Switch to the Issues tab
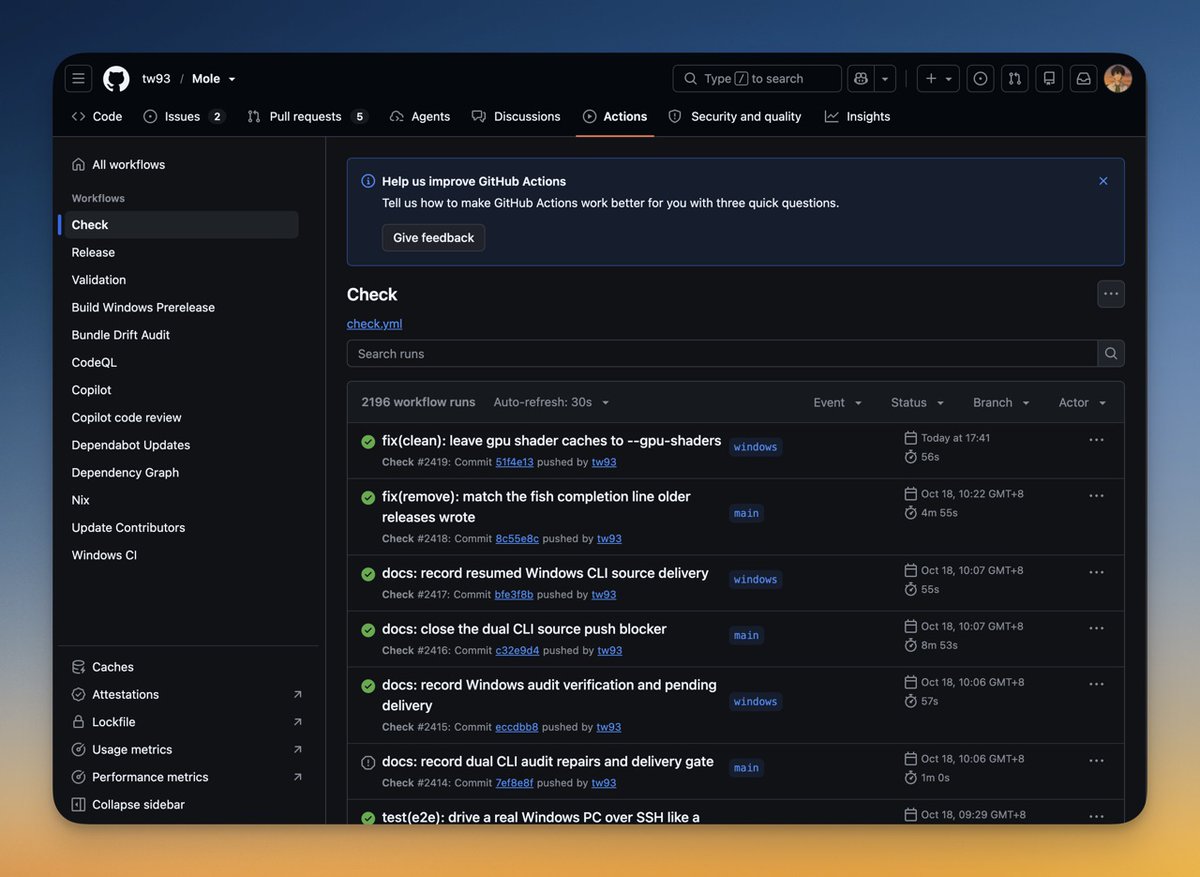 click(x=184, y=117)
